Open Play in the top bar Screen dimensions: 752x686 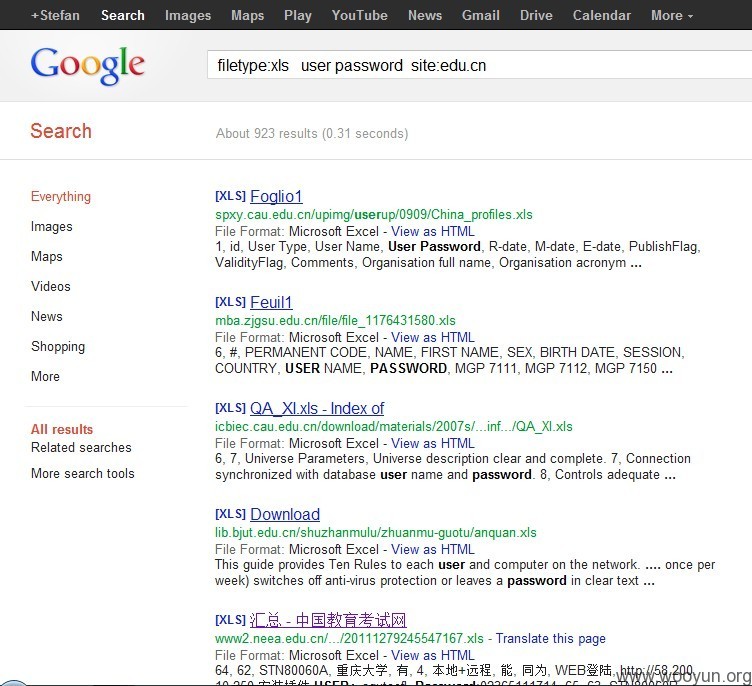coord(297,15)
